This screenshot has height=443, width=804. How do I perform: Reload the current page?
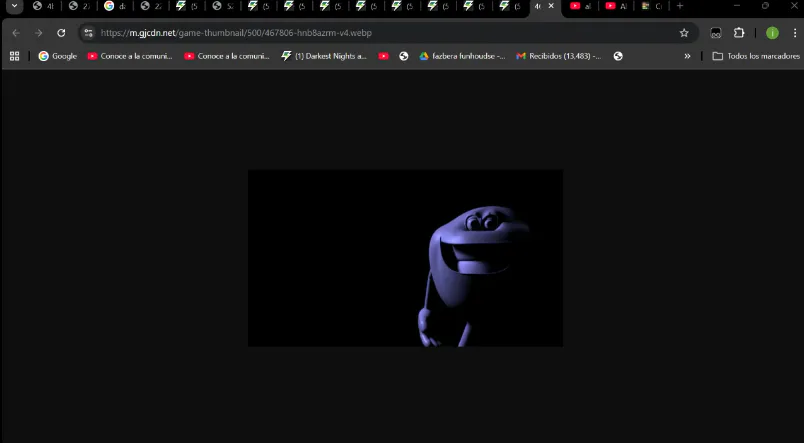[61, 33]
